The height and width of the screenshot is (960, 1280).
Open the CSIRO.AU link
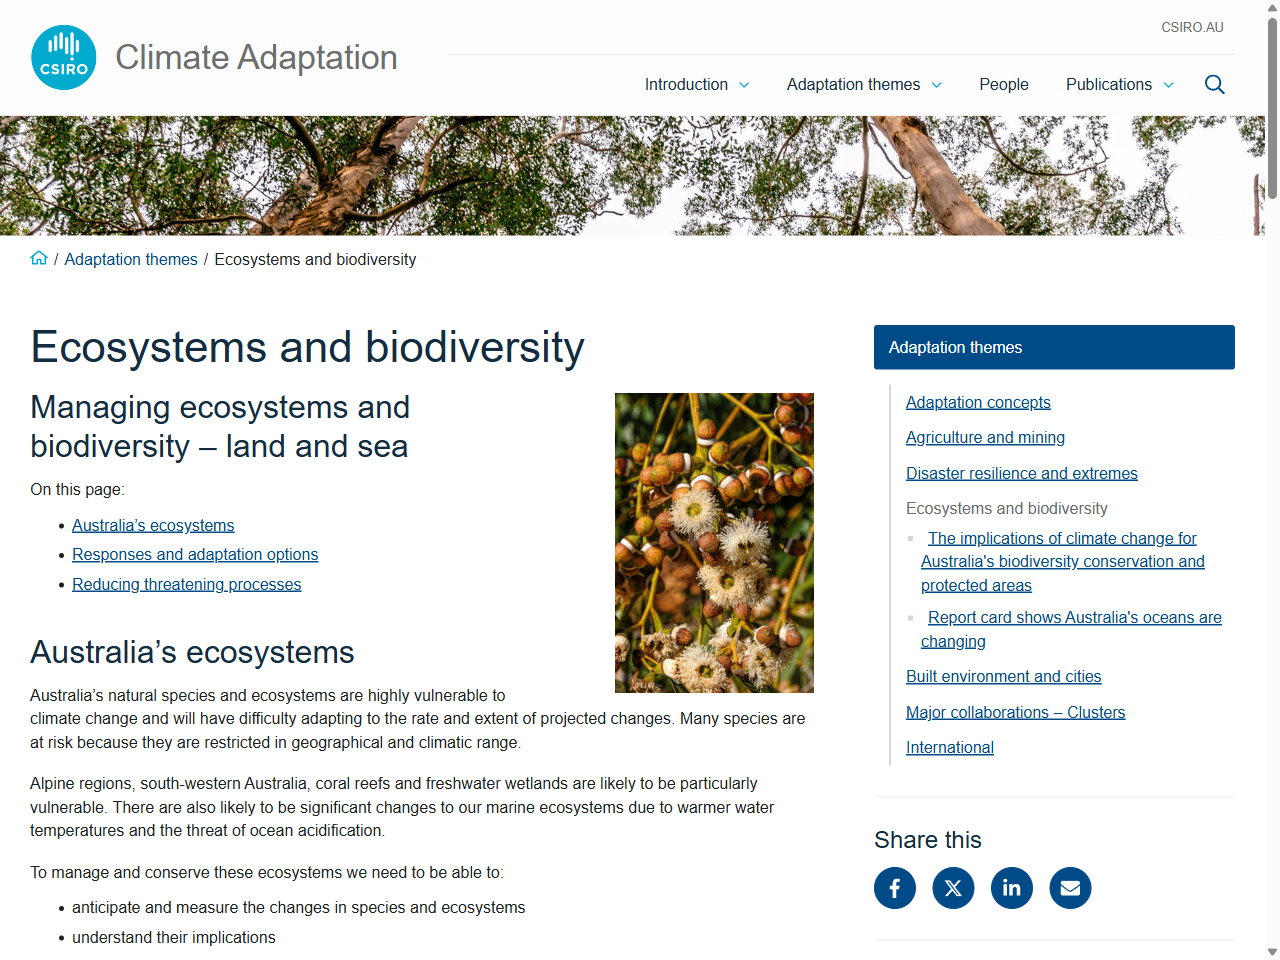pos(1192,27)
